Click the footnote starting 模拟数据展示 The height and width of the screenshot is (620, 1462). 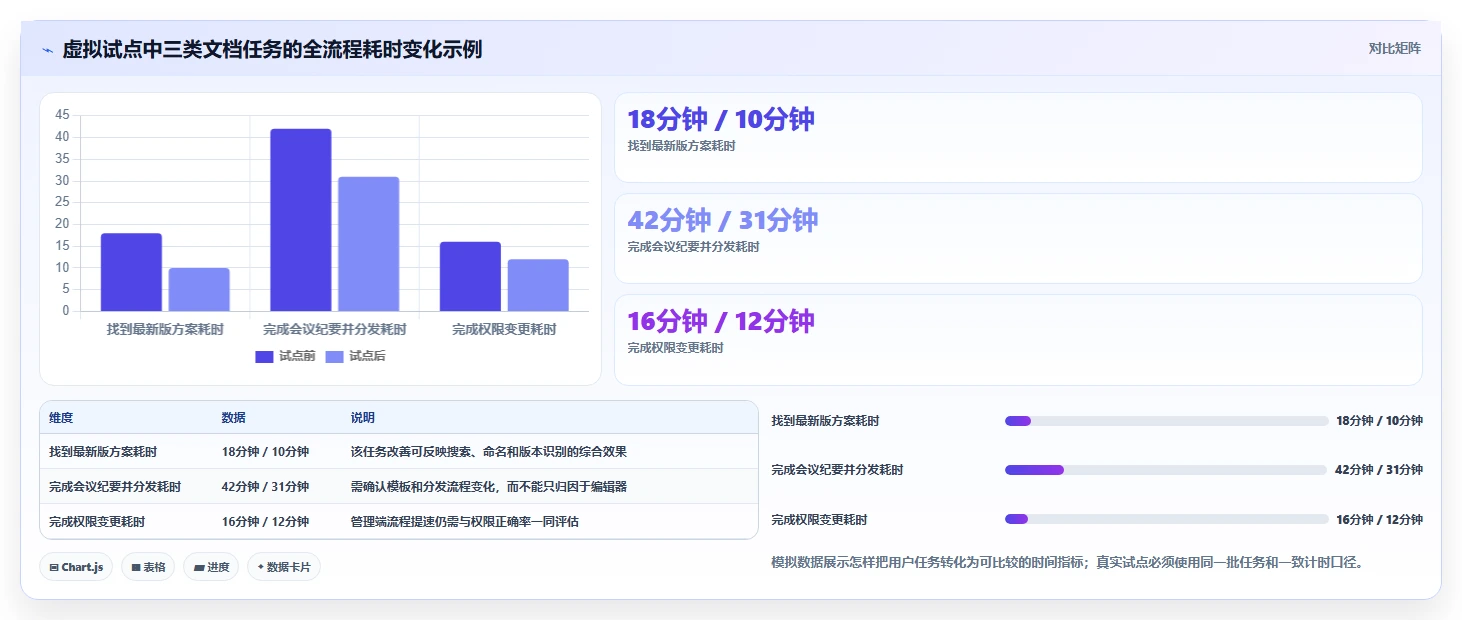click(x=1067, y=563)
